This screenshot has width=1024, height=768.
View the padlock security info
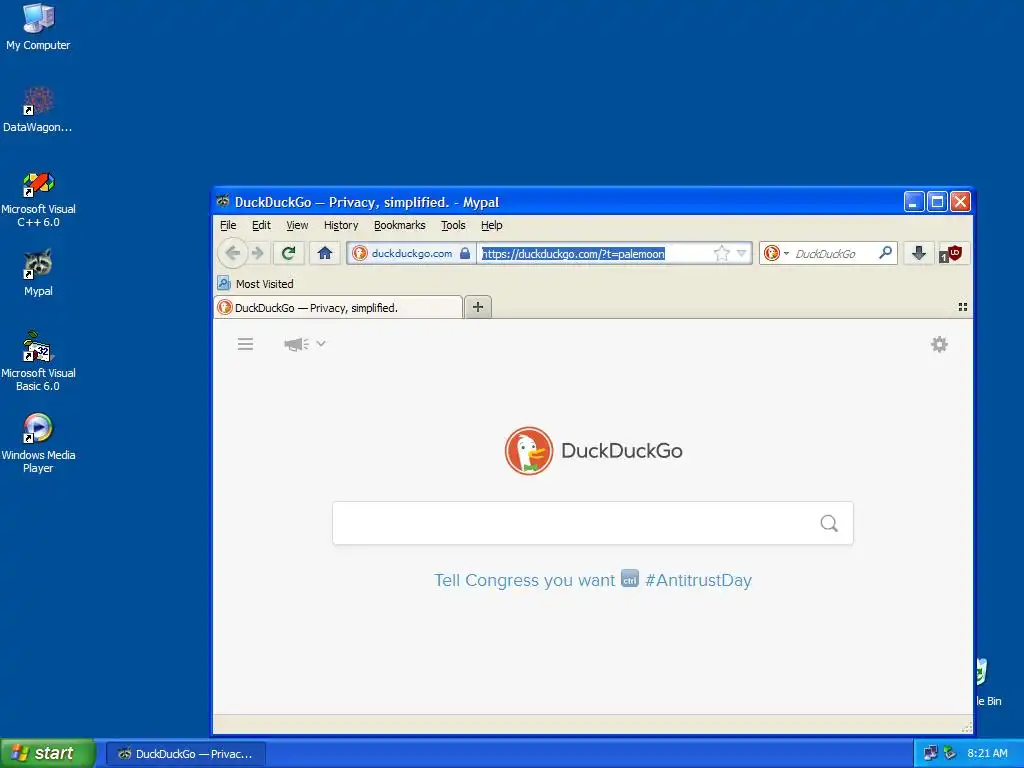464,253
